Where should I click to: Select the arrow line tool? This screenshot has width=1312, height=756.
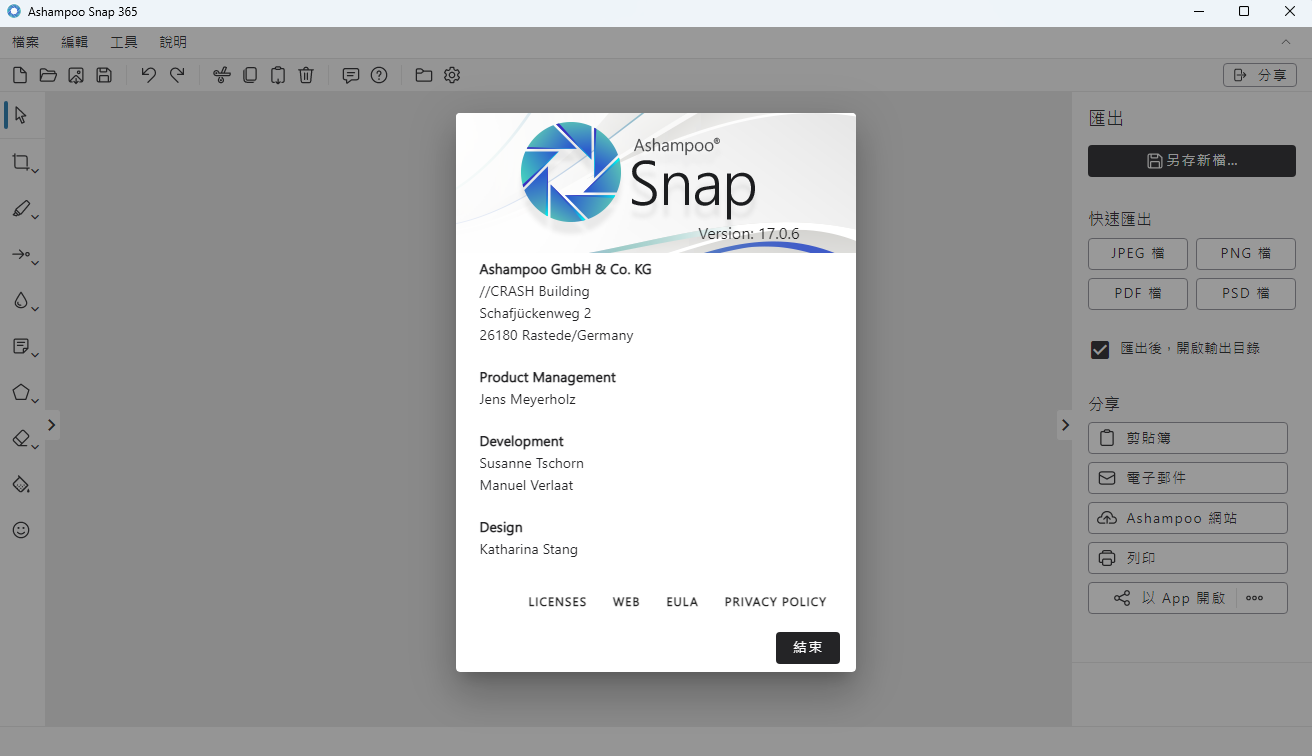tap(20, 255)
